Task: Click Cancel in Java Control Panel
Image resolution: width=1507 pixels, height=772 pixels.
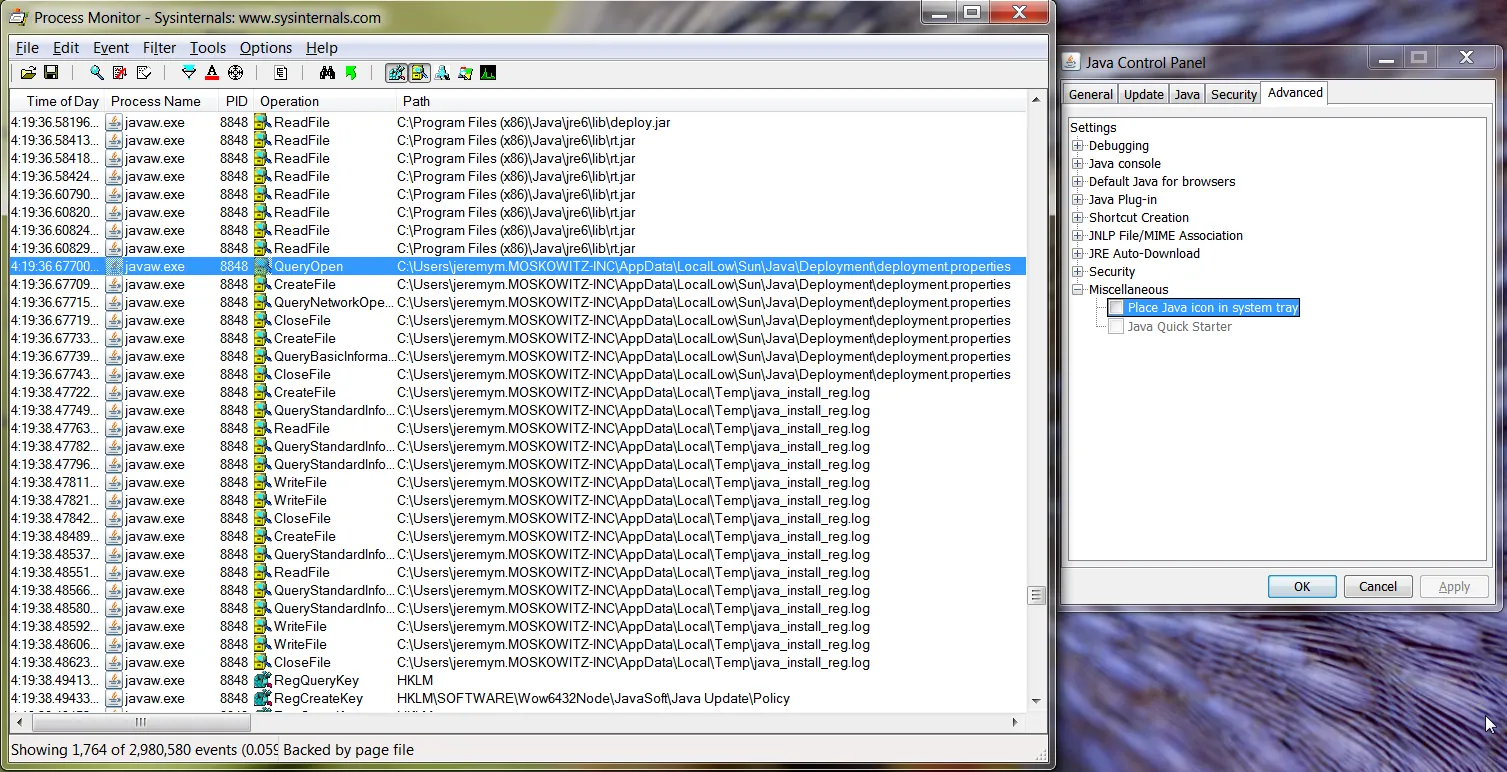Action: point(1378,587)
